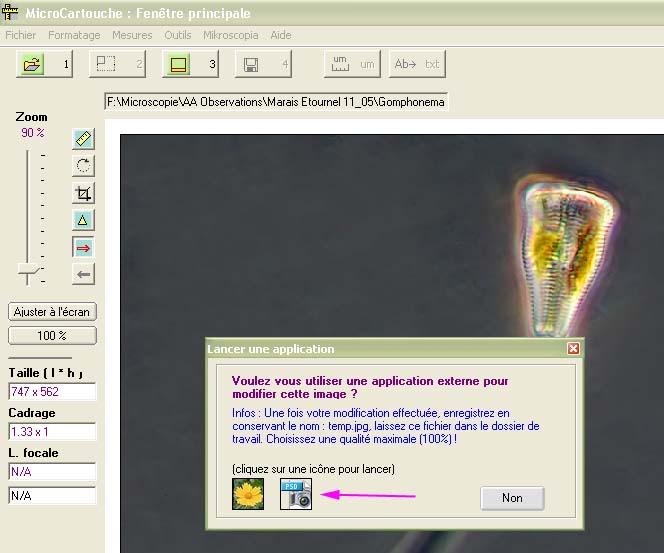Viewport: 664px width, 553px height.
Task: Select the file path field showing Gomphonema
Action: click(x=276, y=102)
